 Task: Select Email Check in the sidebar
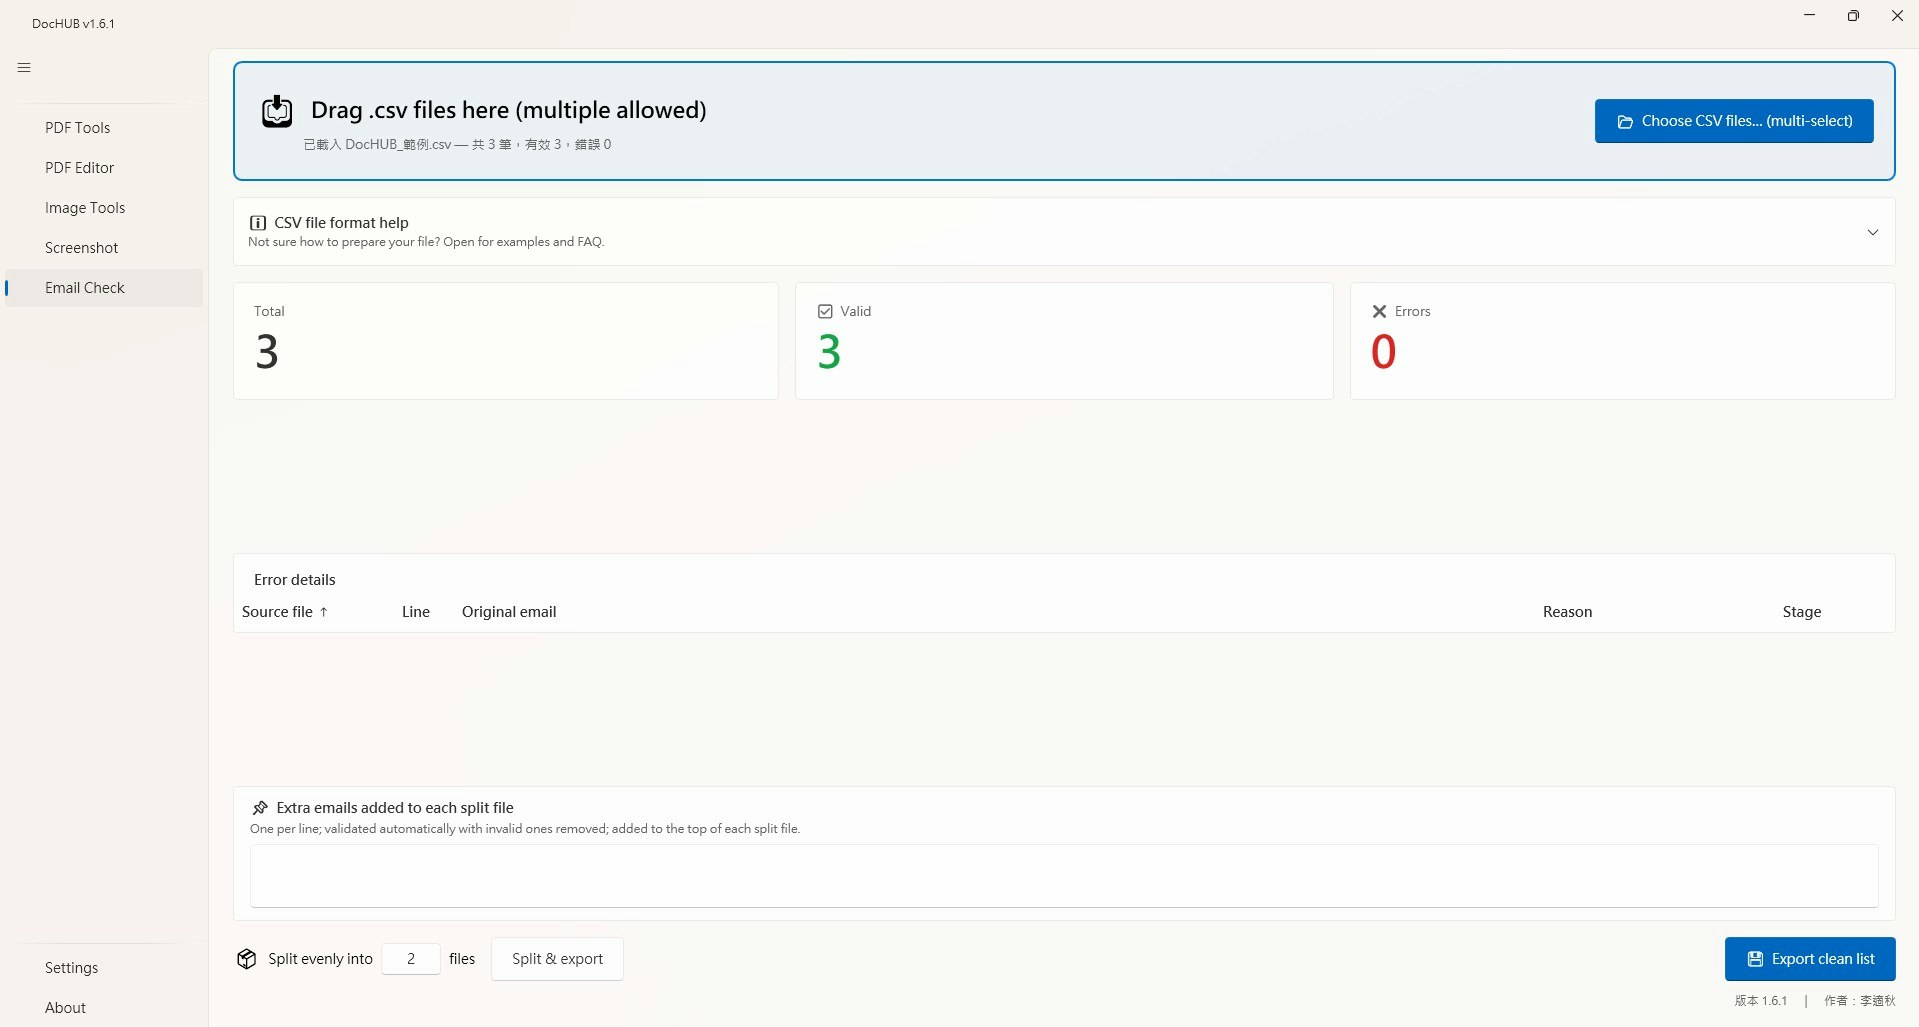tap(104, 288)
